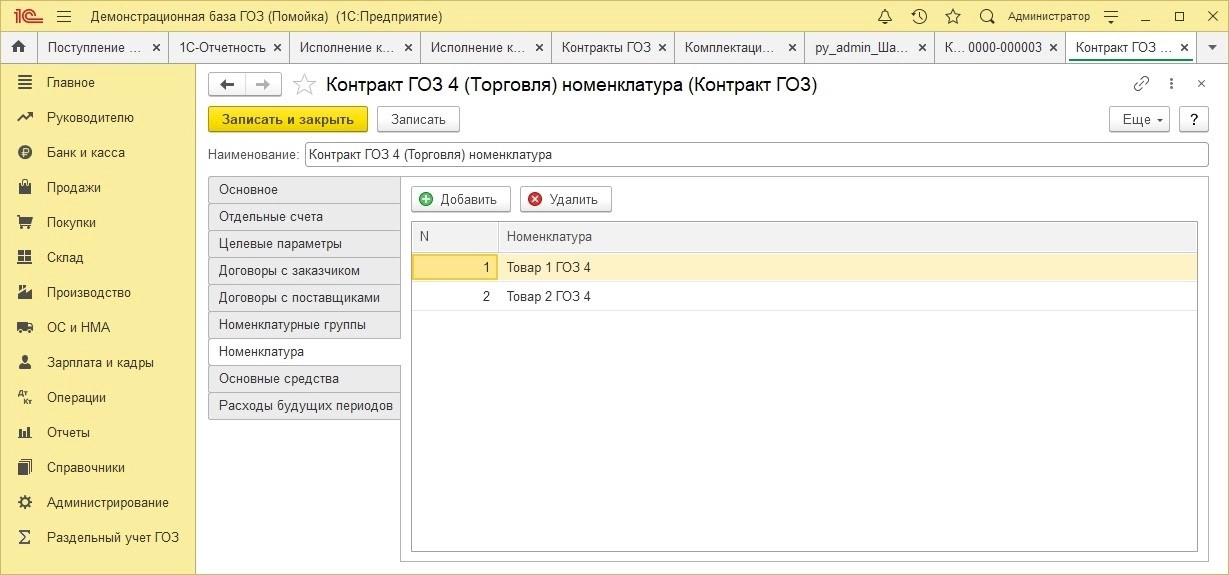This screenshot has height=575, width=1229.
Task: Add form to favorites star
Action: click(305, 85)
